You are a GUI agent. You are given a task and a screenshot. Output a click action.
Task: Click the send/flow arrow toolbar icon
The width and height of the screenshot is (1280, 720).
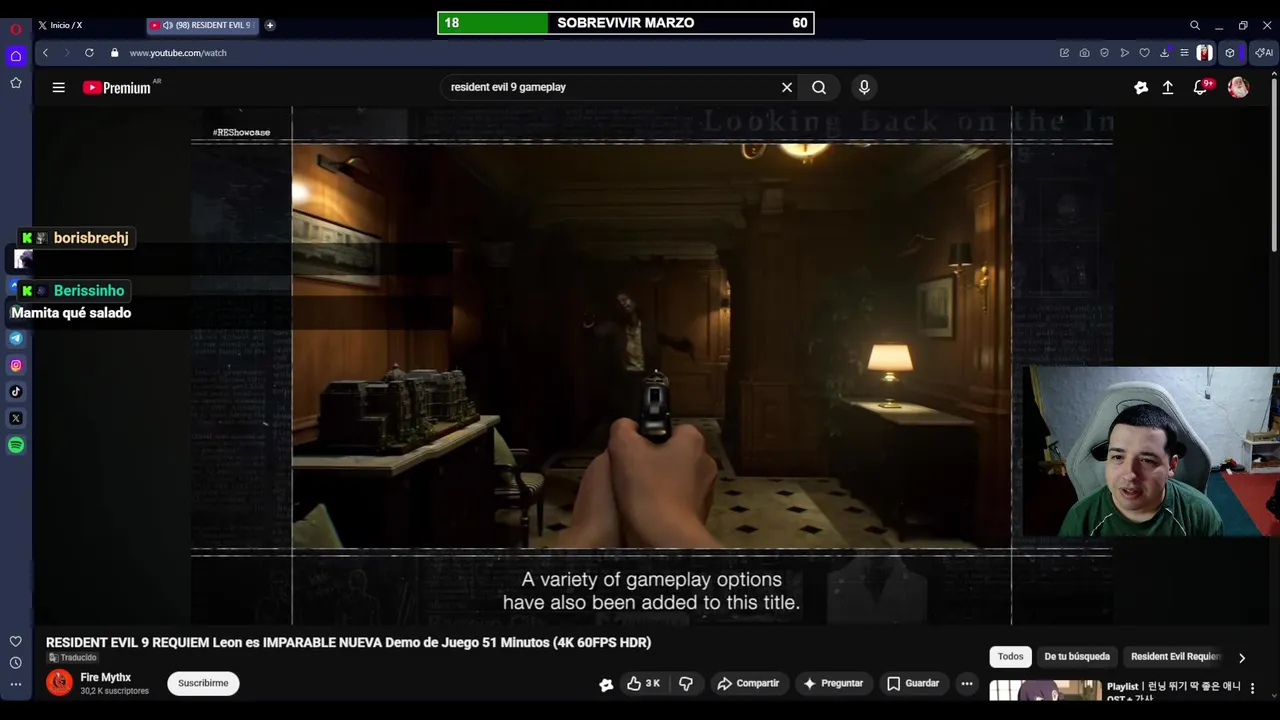pos(1125,53)
